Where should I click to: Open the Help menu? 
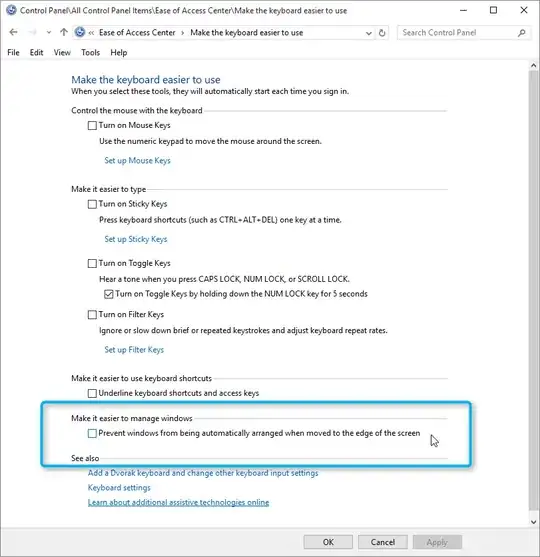[x=119, y=53]
